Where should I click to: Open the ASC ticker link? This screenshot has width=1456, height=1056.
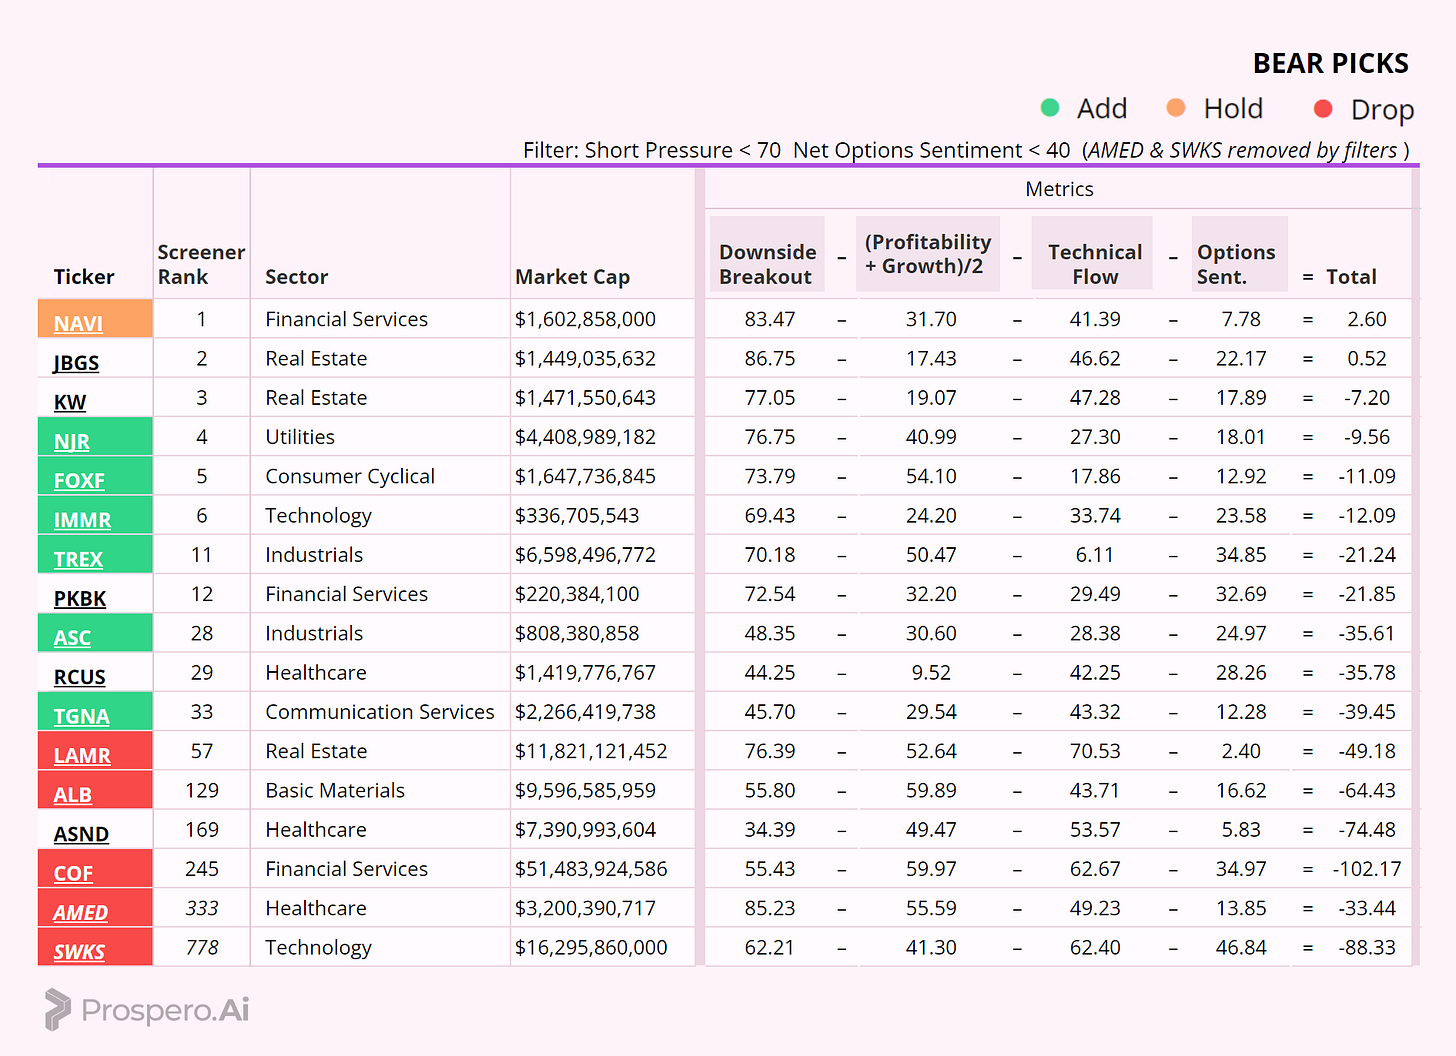tap(72, 637)
